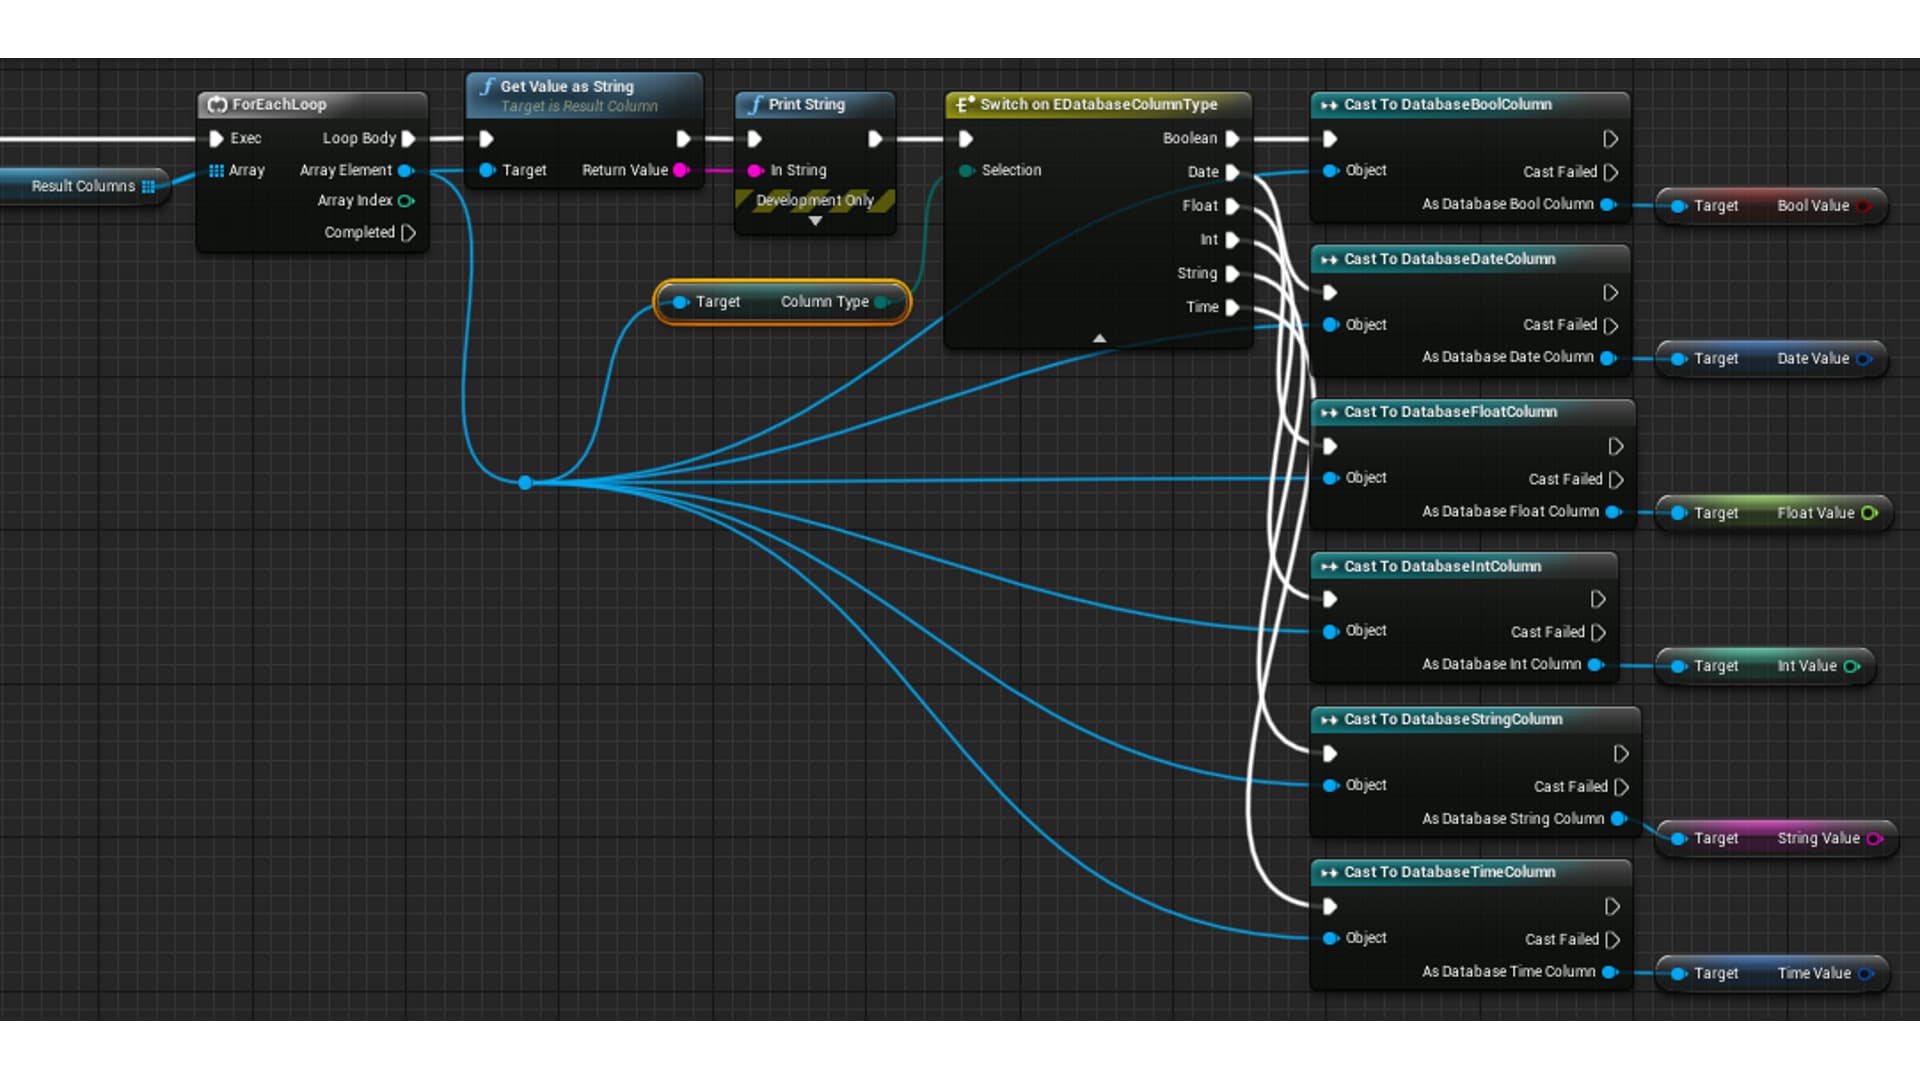The image size is (1920, 1080).
Task: Select the Cast To DatabaseDateColumn node header
Action: (x=1450, y=259)
